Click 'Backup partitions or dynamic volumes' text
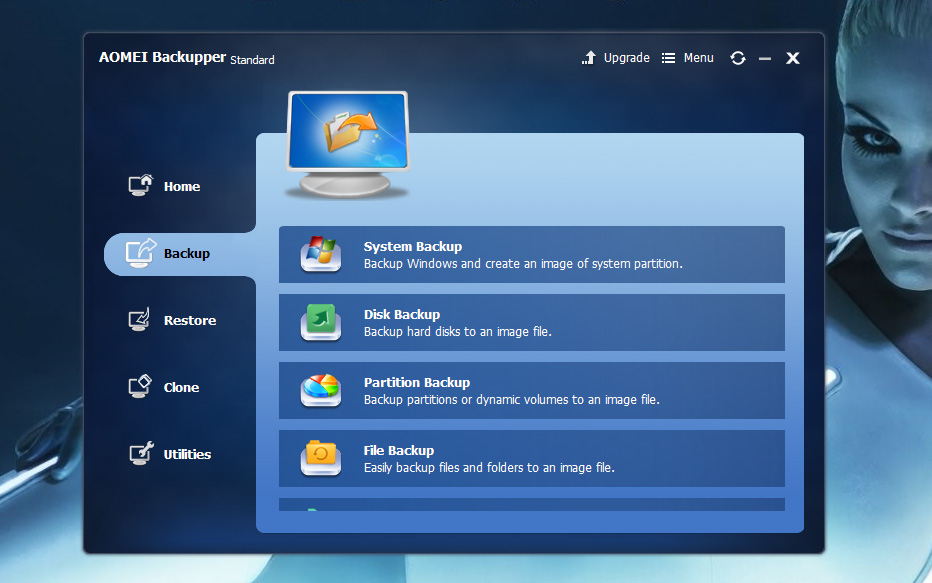 pos(512,399)
